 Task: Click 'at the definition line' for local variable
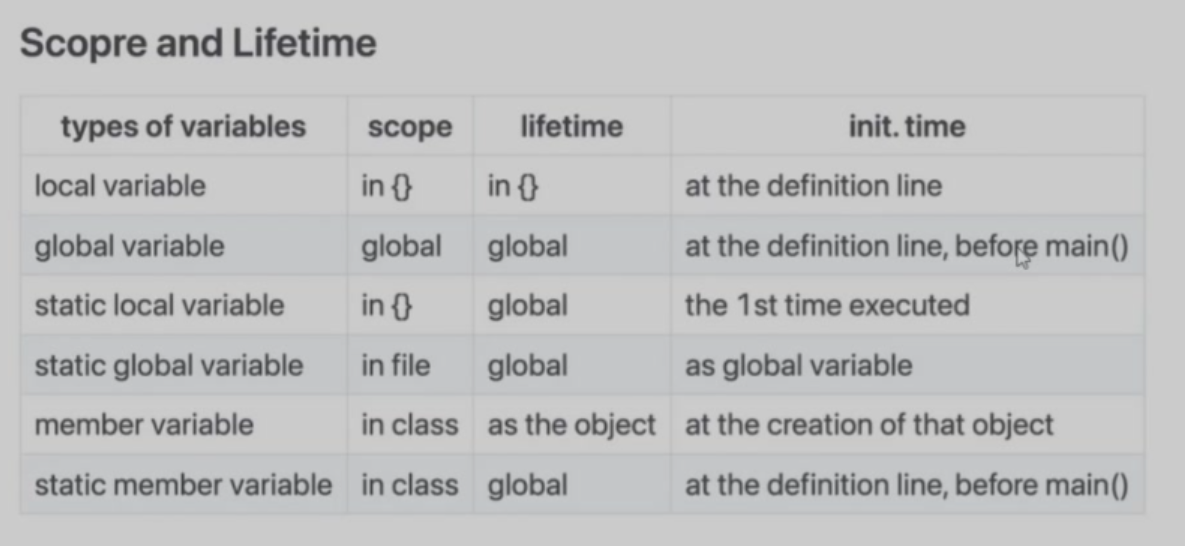coord(813,185)
